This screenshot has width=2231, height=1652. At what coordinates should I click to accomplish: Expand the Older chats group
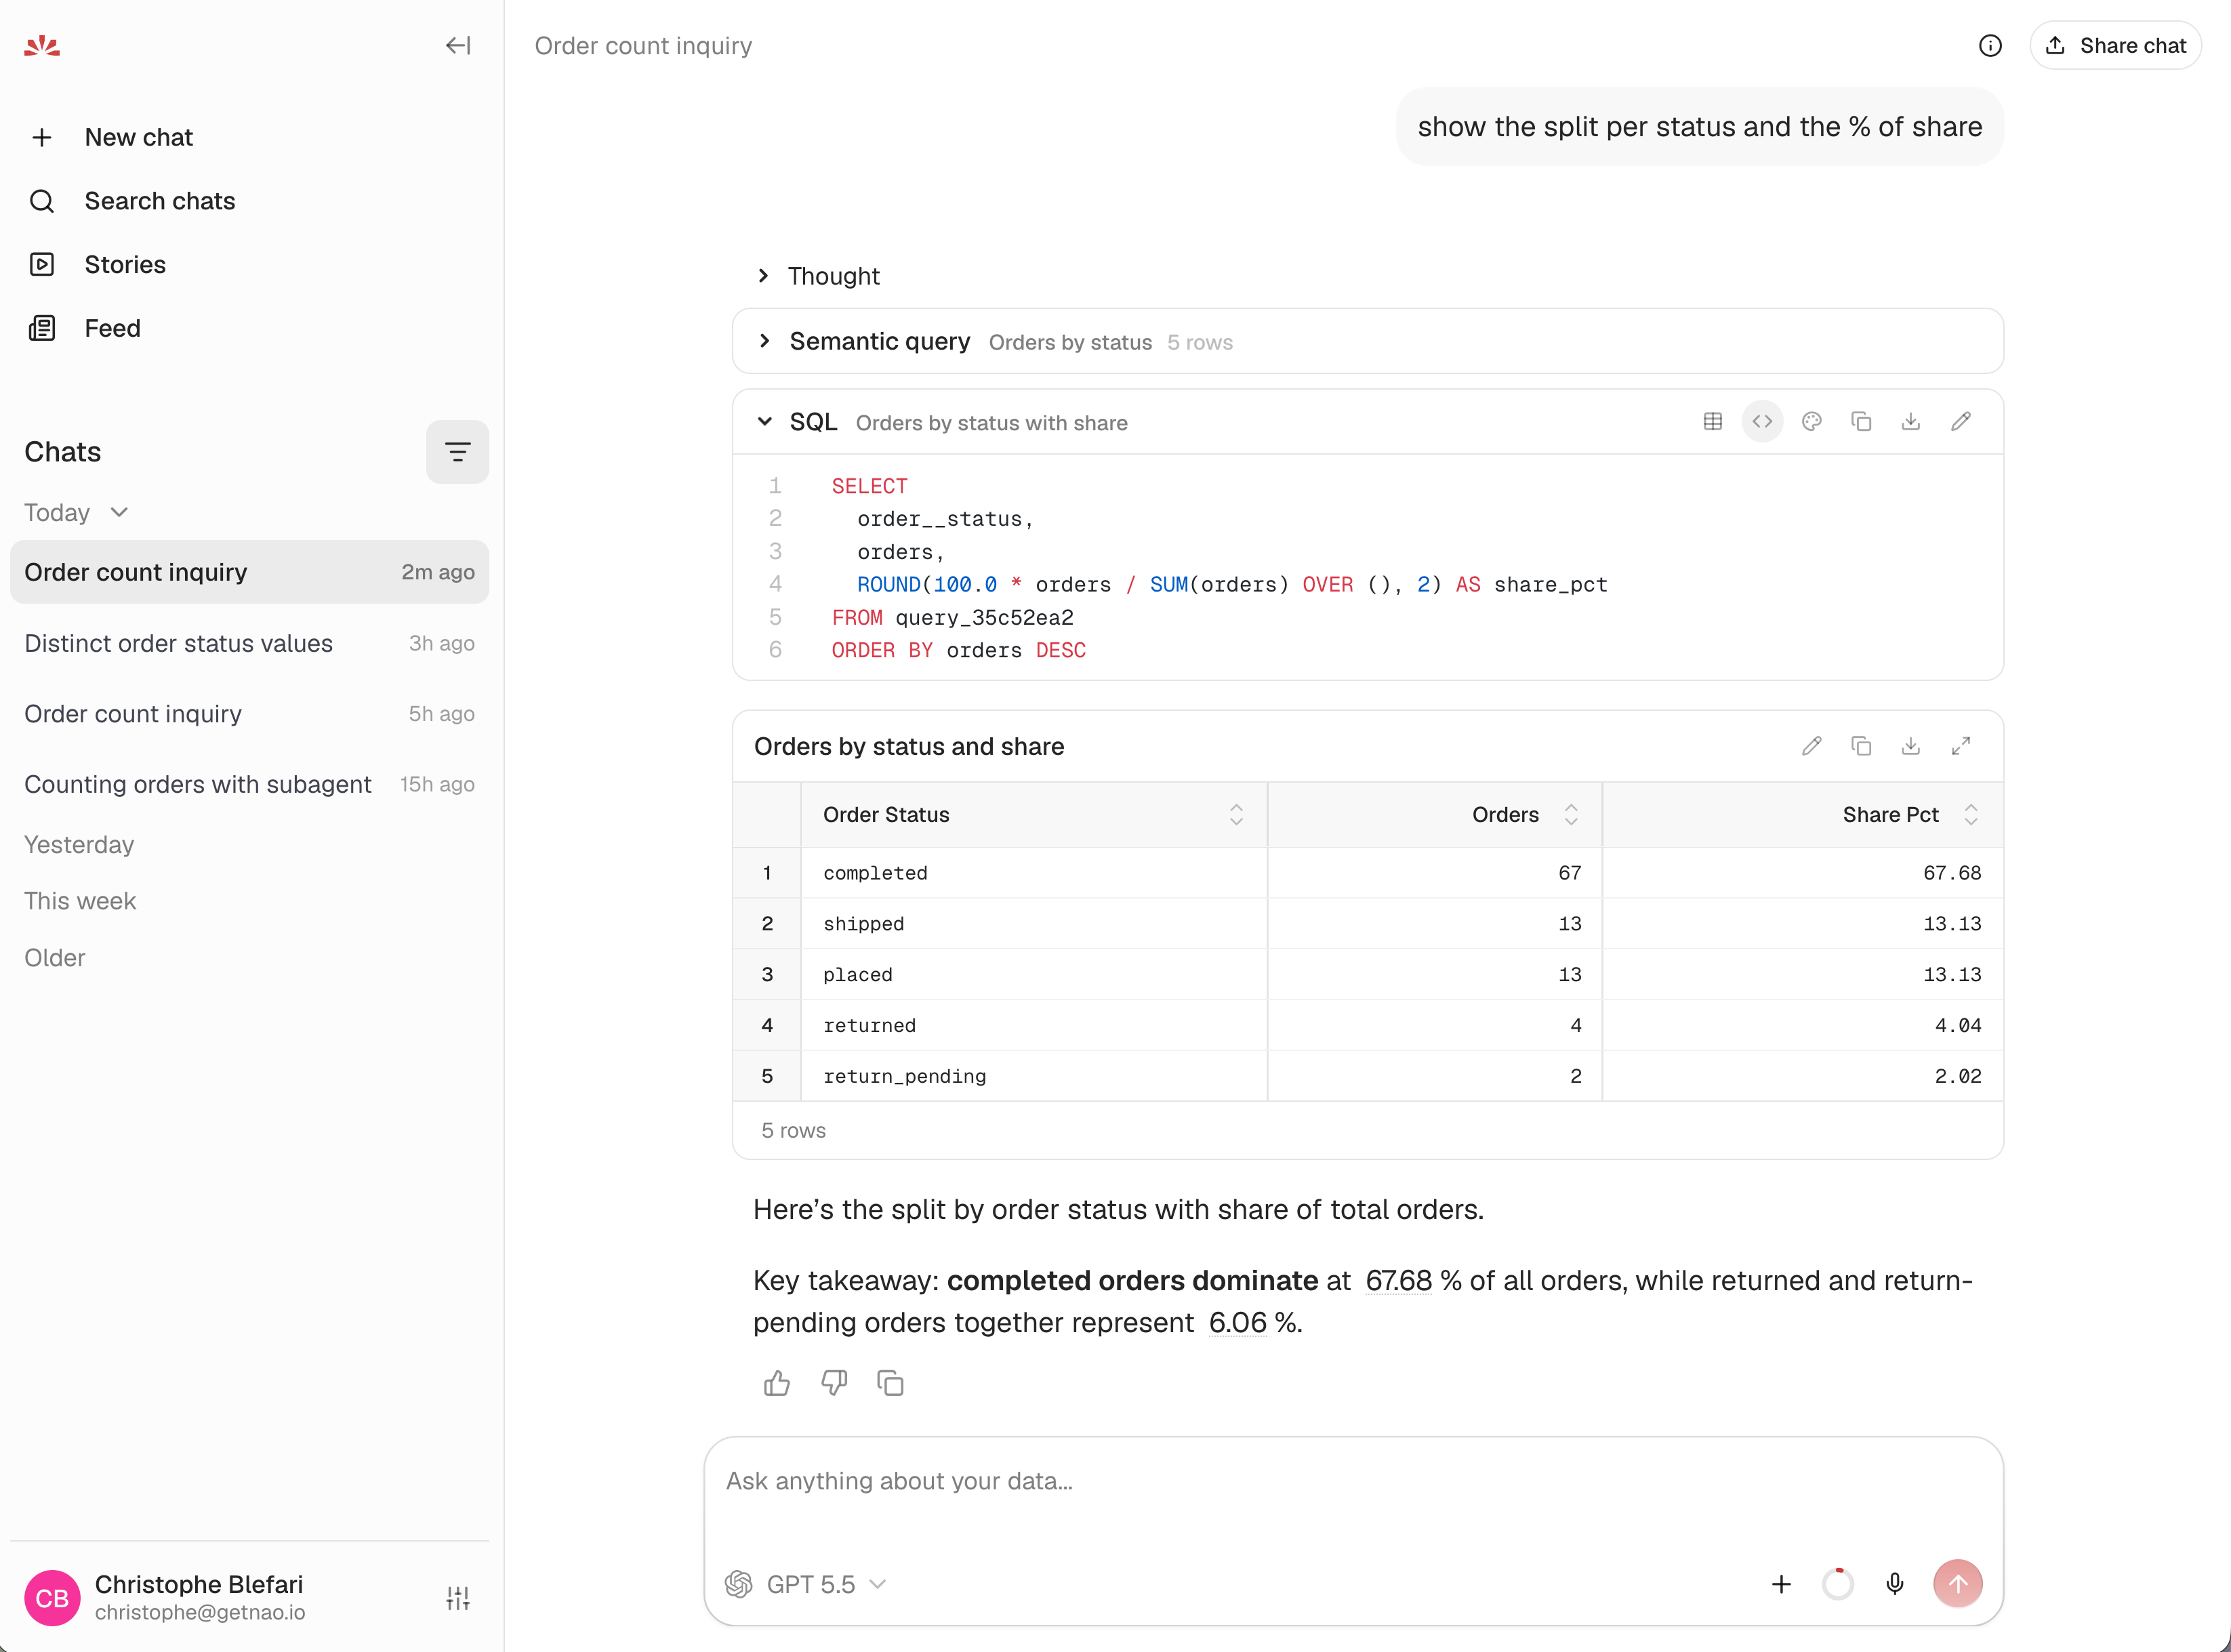55,957
